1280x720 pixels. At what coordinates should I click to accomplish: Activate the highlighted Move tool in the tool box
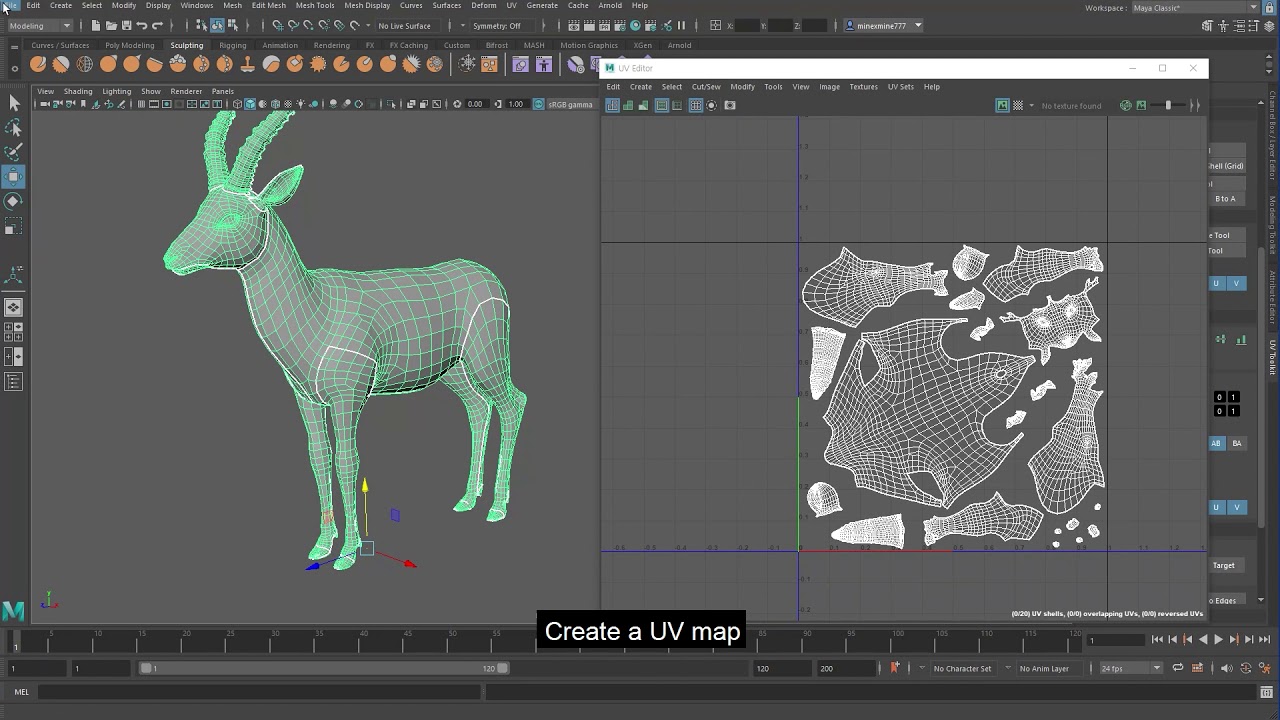(x=14, y=177)
